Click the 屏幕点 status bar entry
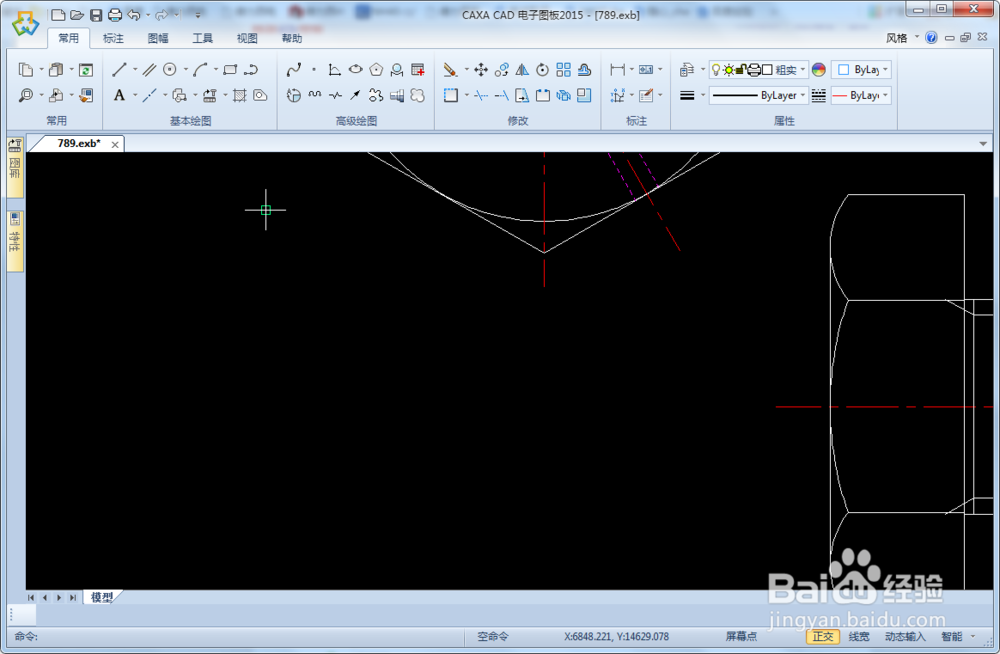Viewport: 1000px width, 654px height. tap(740, 636)
